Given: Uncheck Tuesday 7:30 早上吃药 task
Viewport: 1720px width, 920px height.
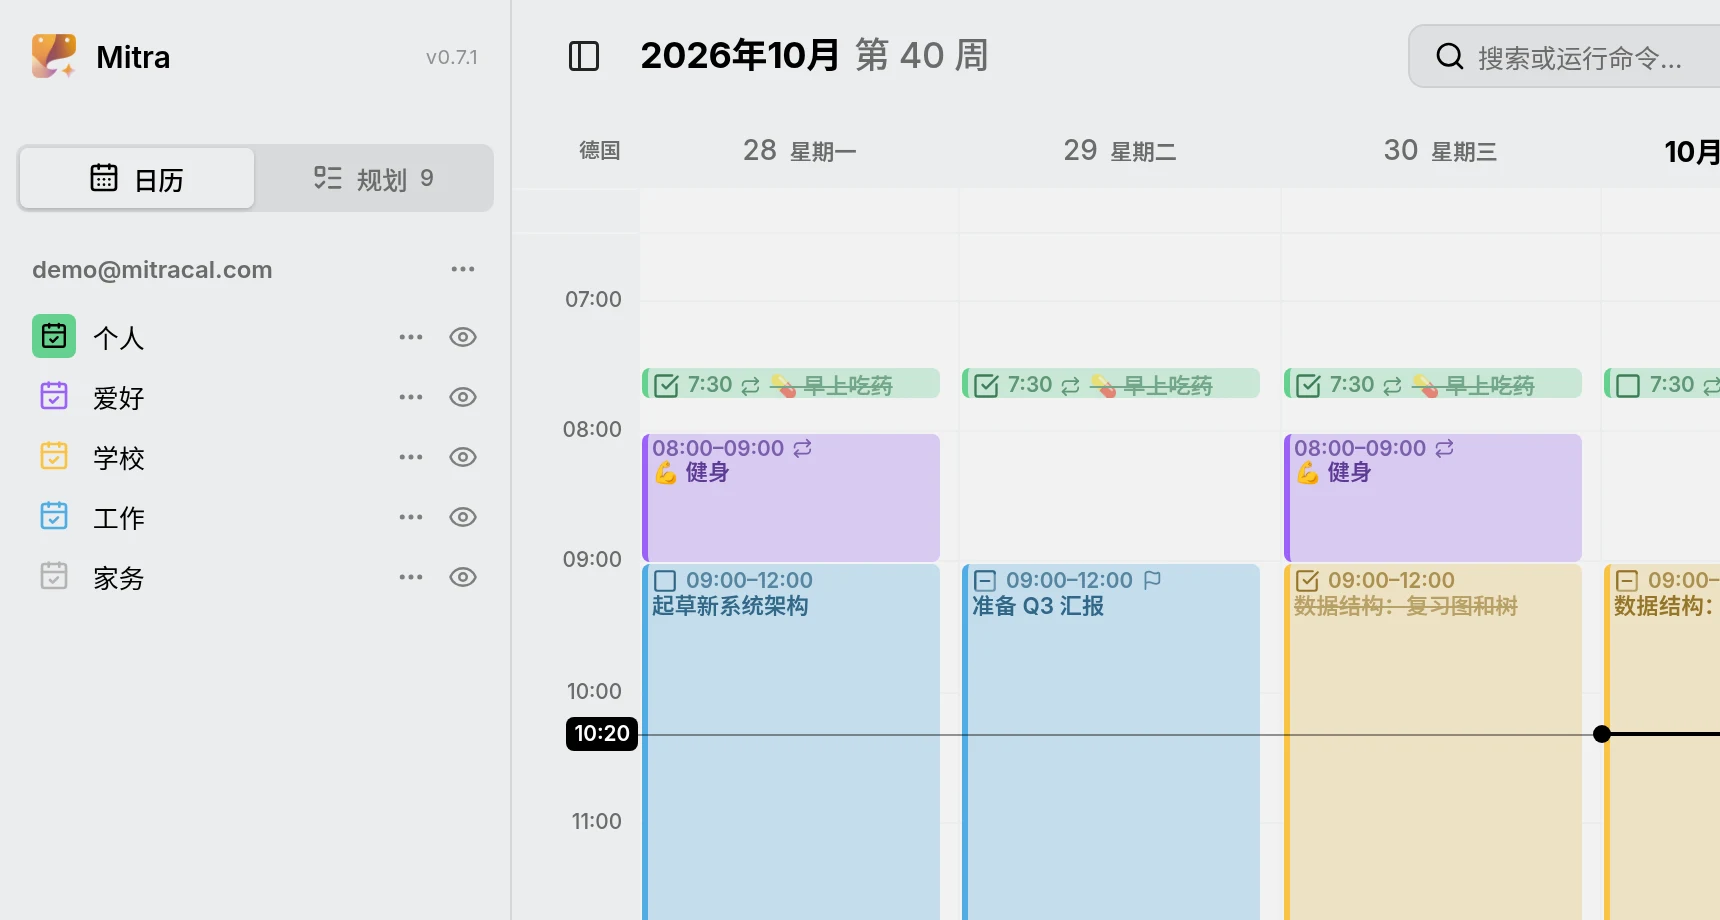Looking at the screenshot, I should click(986, 385).
